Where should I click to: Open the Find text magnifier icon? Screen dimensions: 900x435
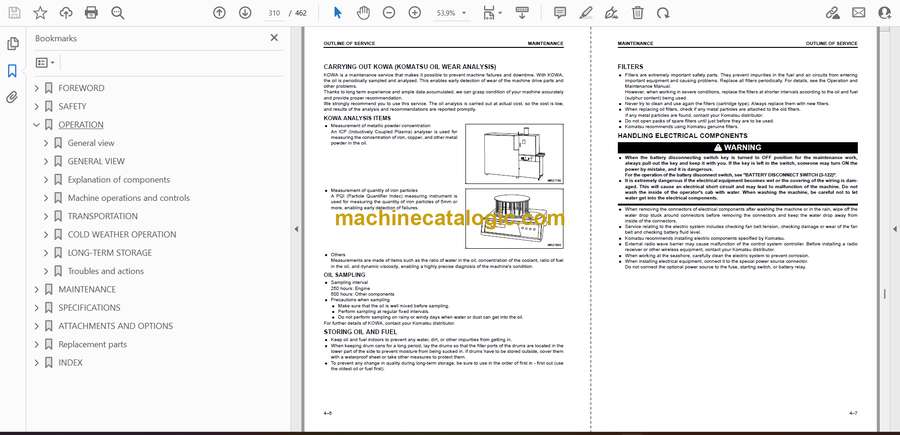click(x=118, y=13)
